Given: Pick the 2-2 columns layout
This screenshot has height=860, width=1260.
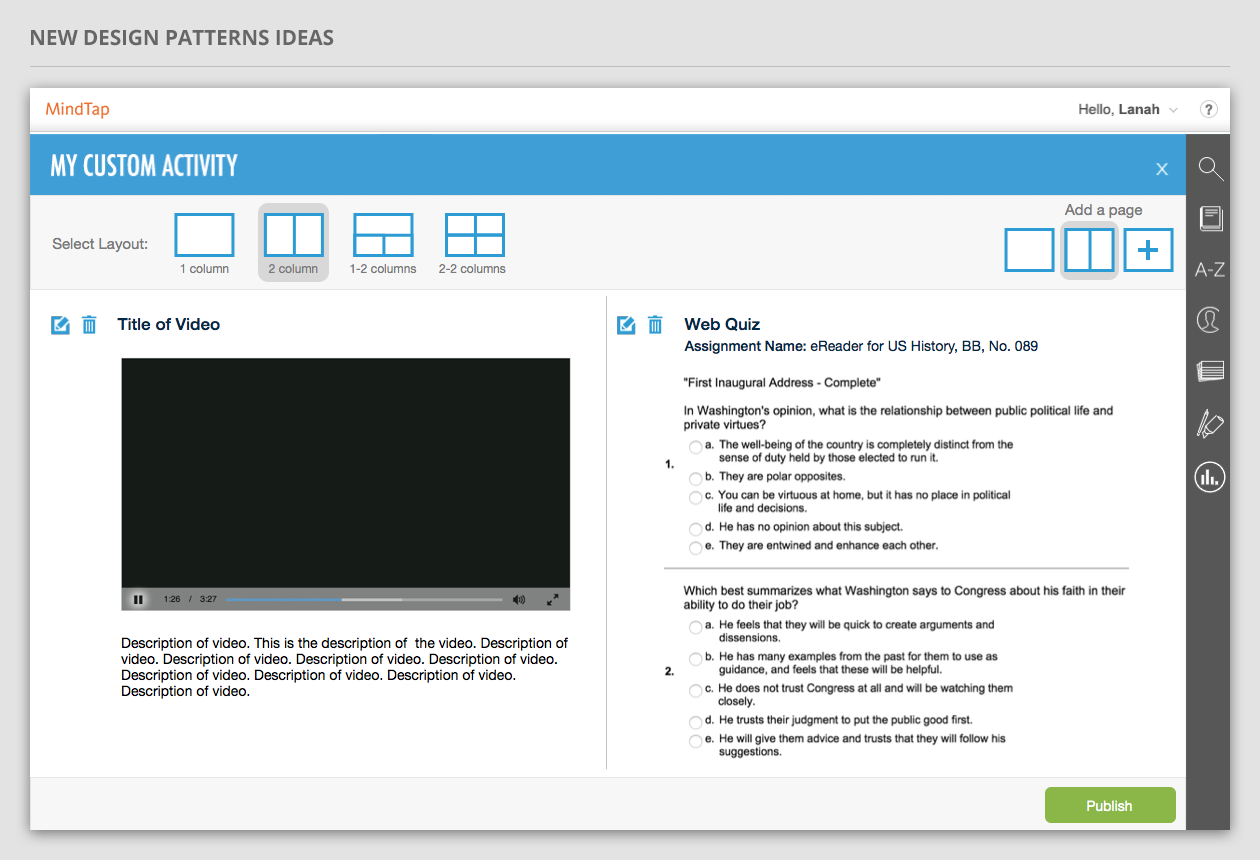Looking at the screenshot, I should click(474, 236).
